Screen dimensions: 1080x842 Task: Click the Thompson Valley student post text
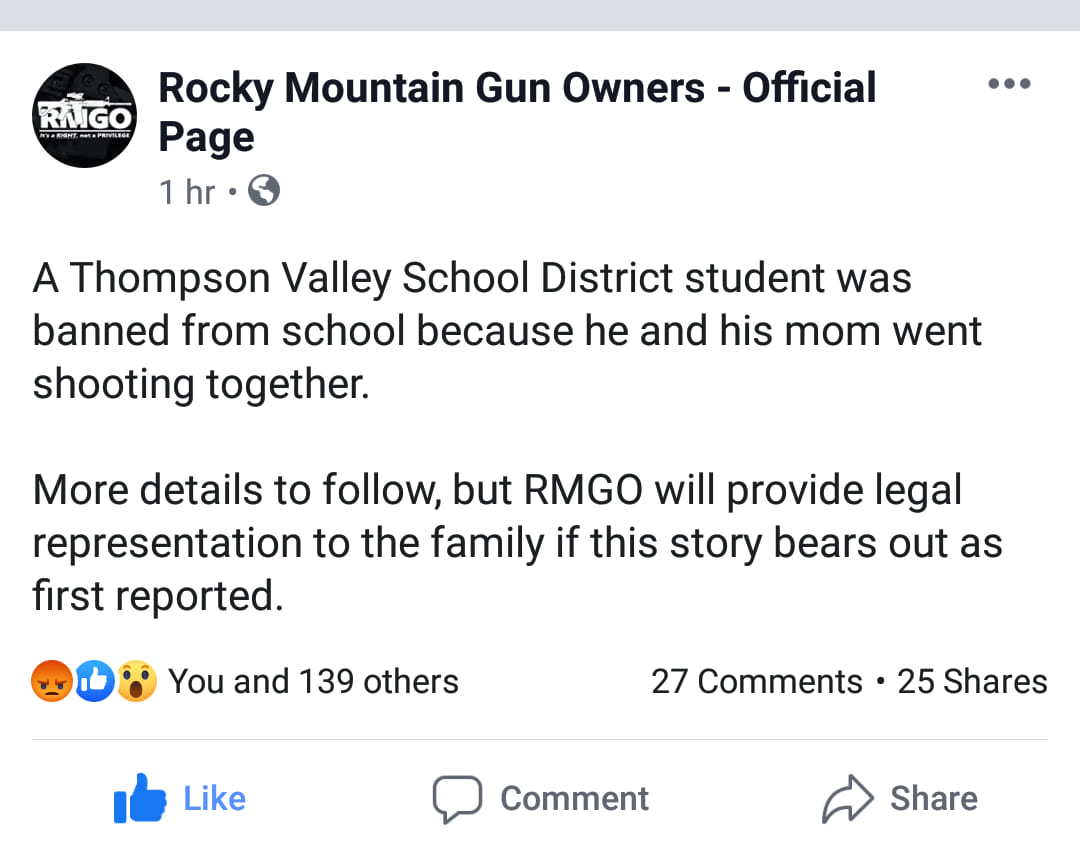point(507,331)
